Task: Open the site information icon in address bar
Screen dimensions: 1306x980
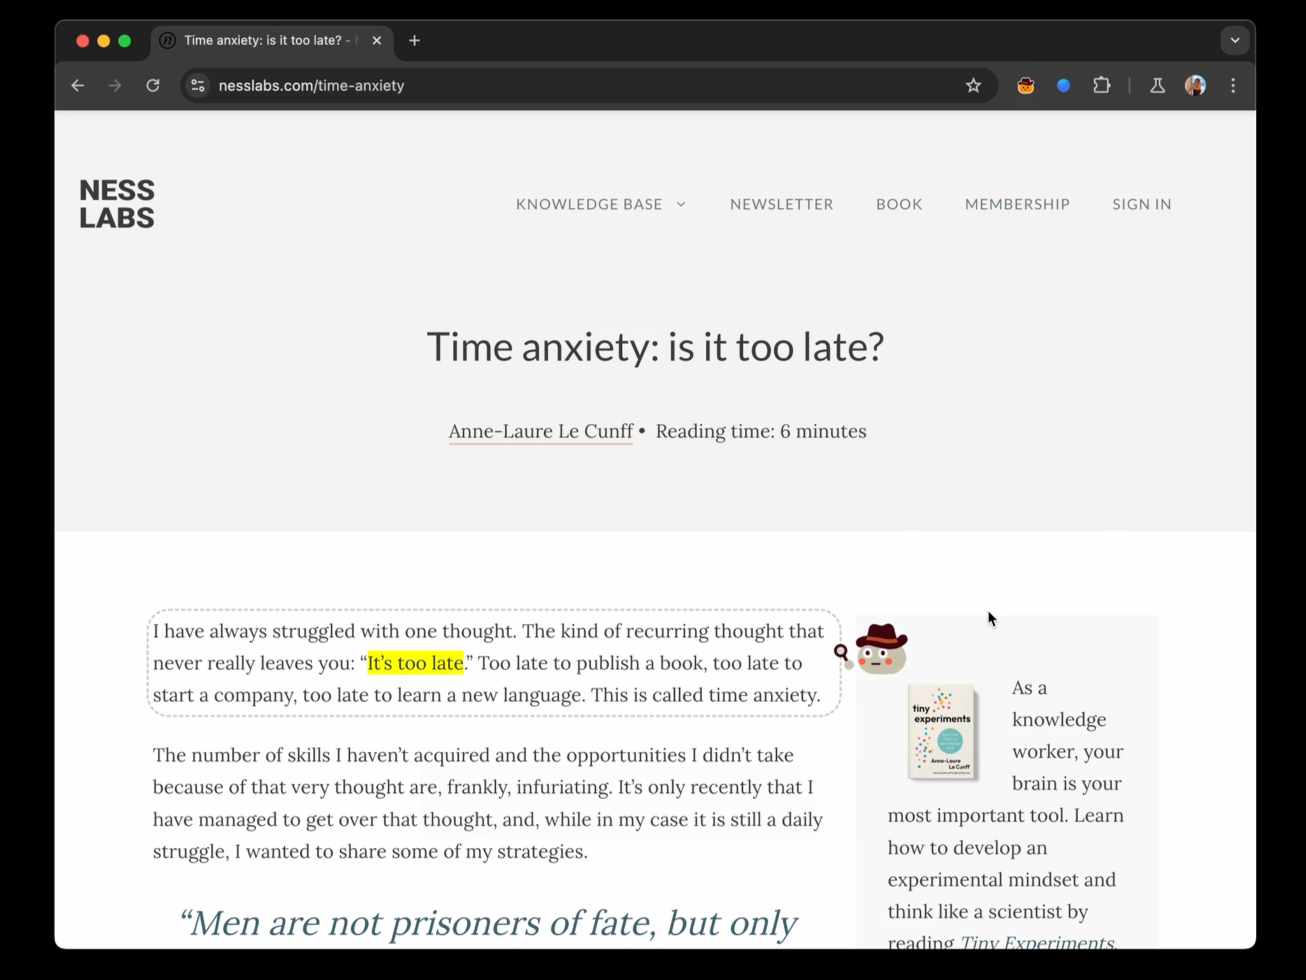Action: pos(198,86)
